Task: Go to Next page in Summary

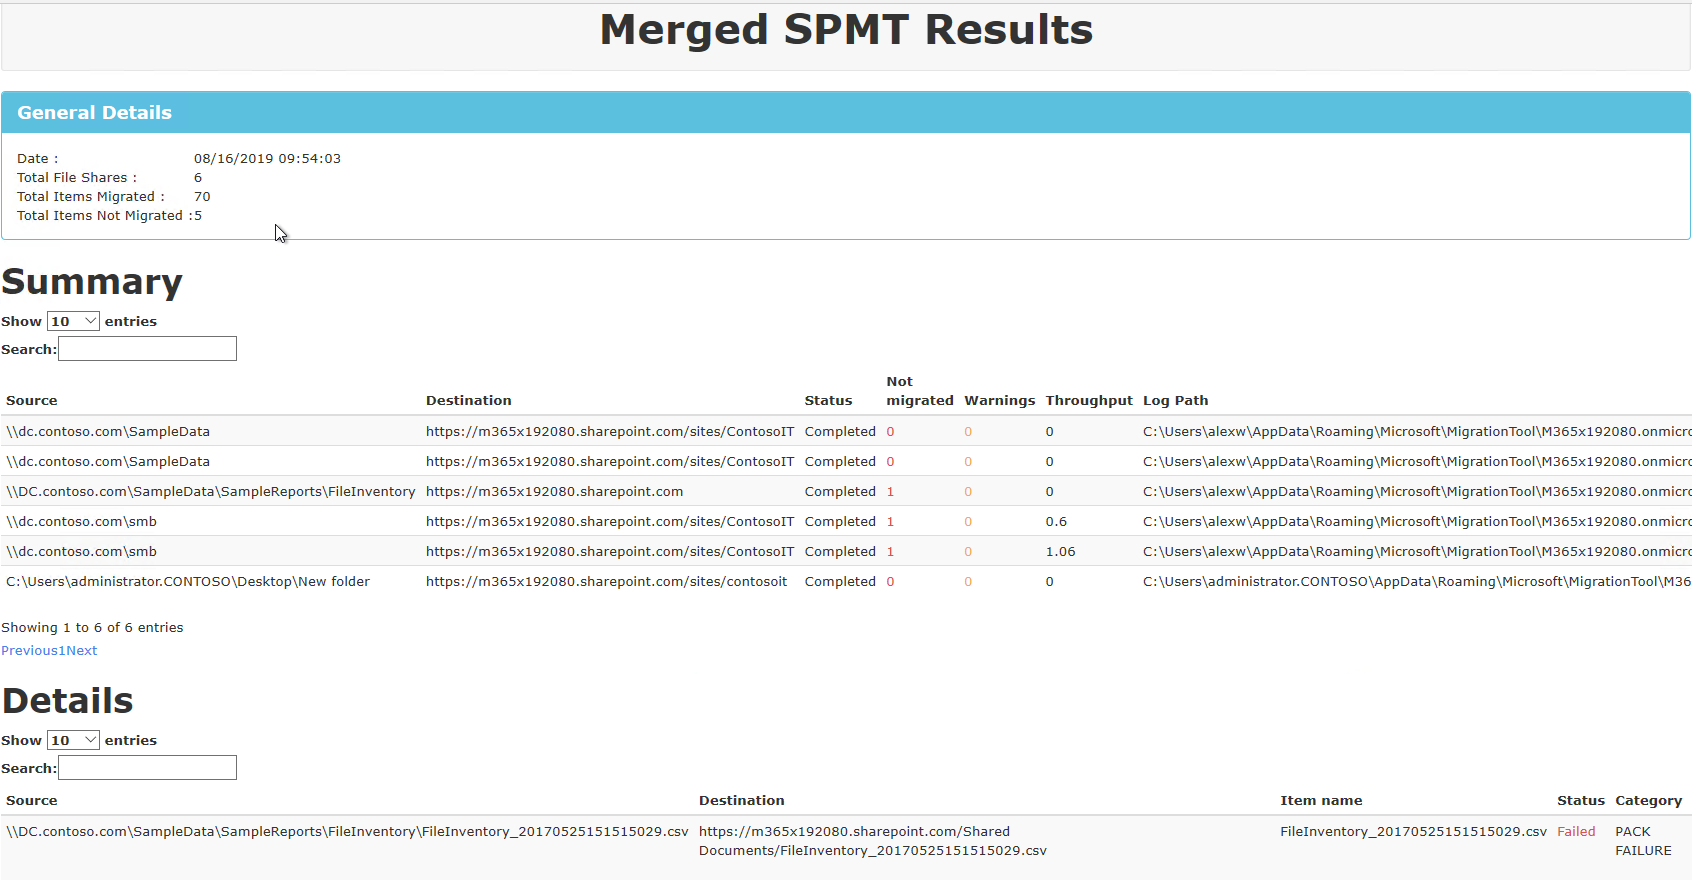Action: coord(82,651)
